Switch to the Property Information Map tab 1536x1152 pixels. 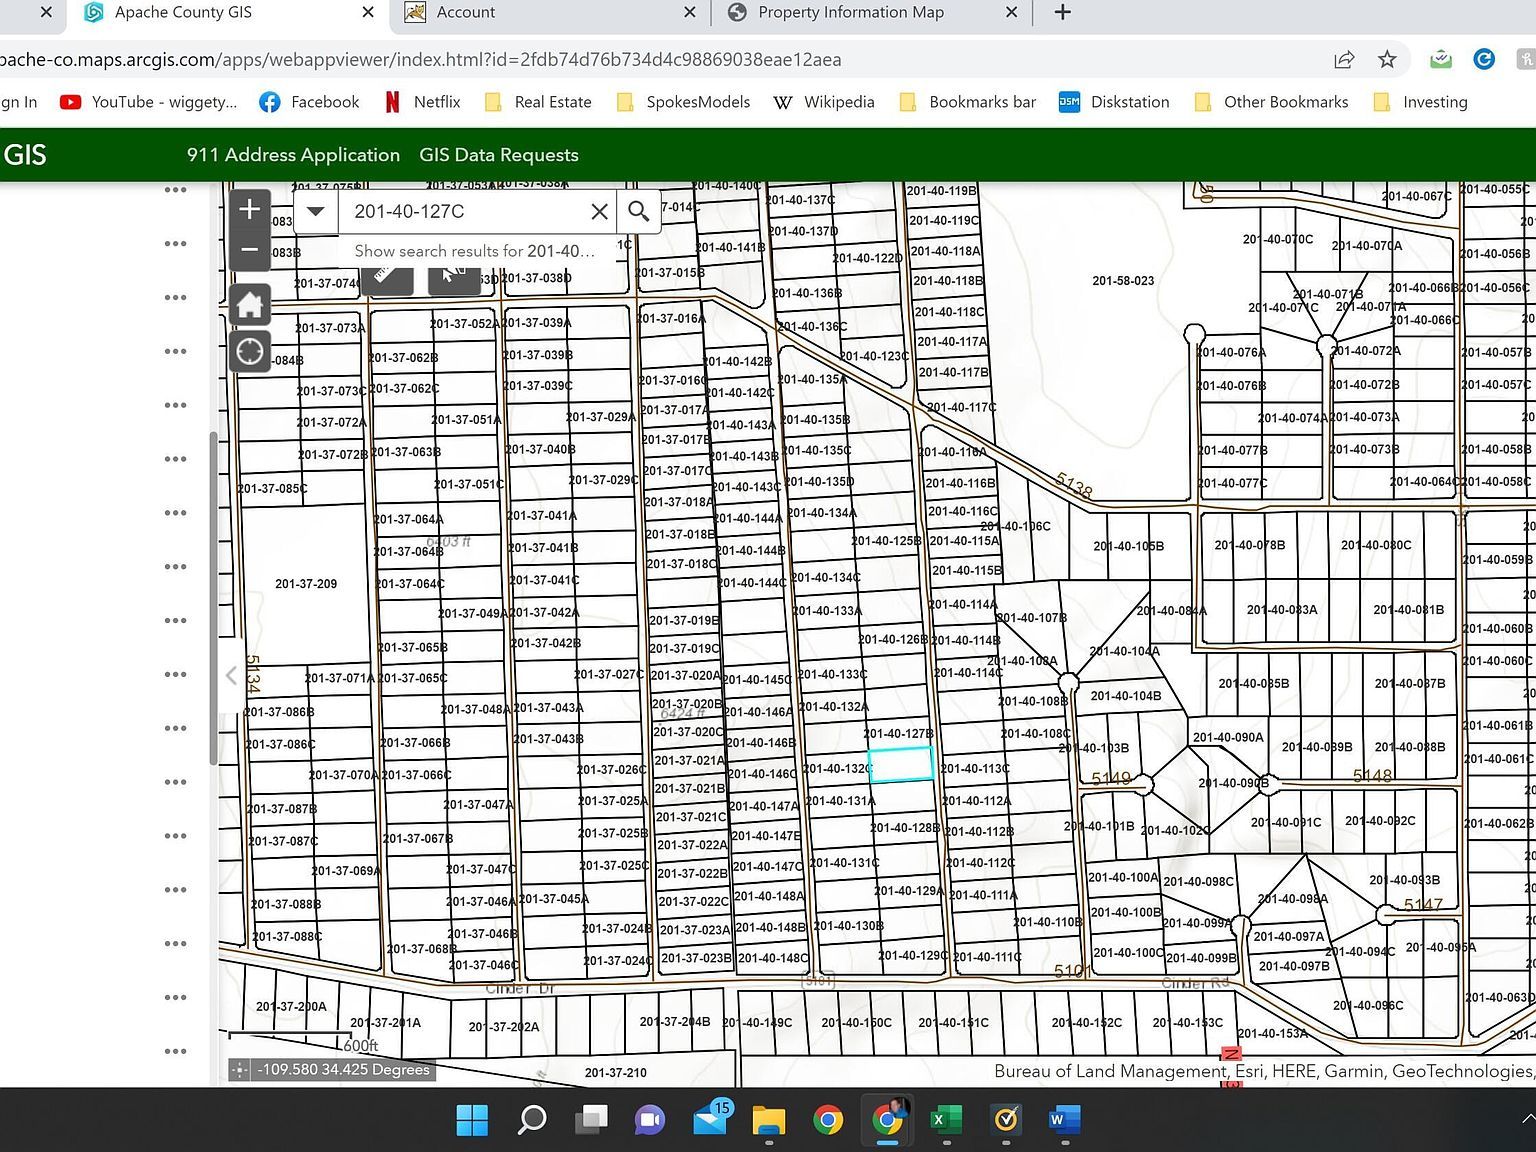(x=850, y=13)
